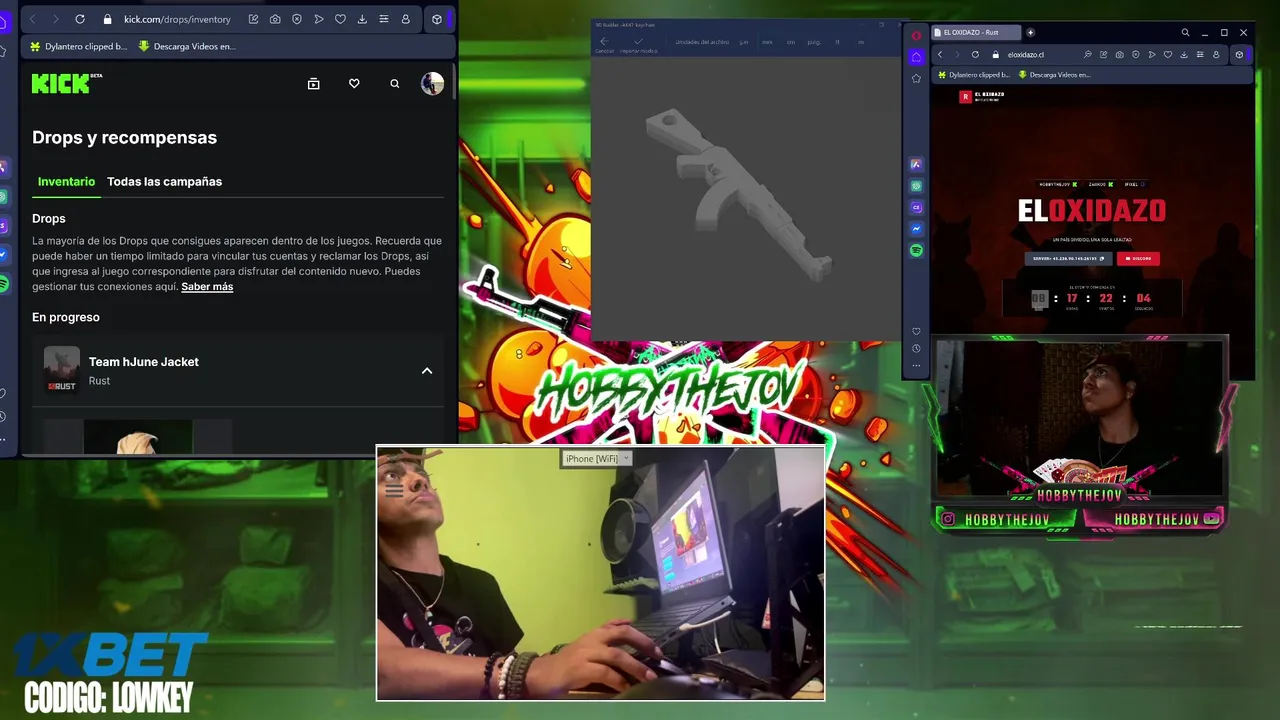Open Aria AI in Opera sidebar
Screen dimensions: 1280x720
[916, 164]
